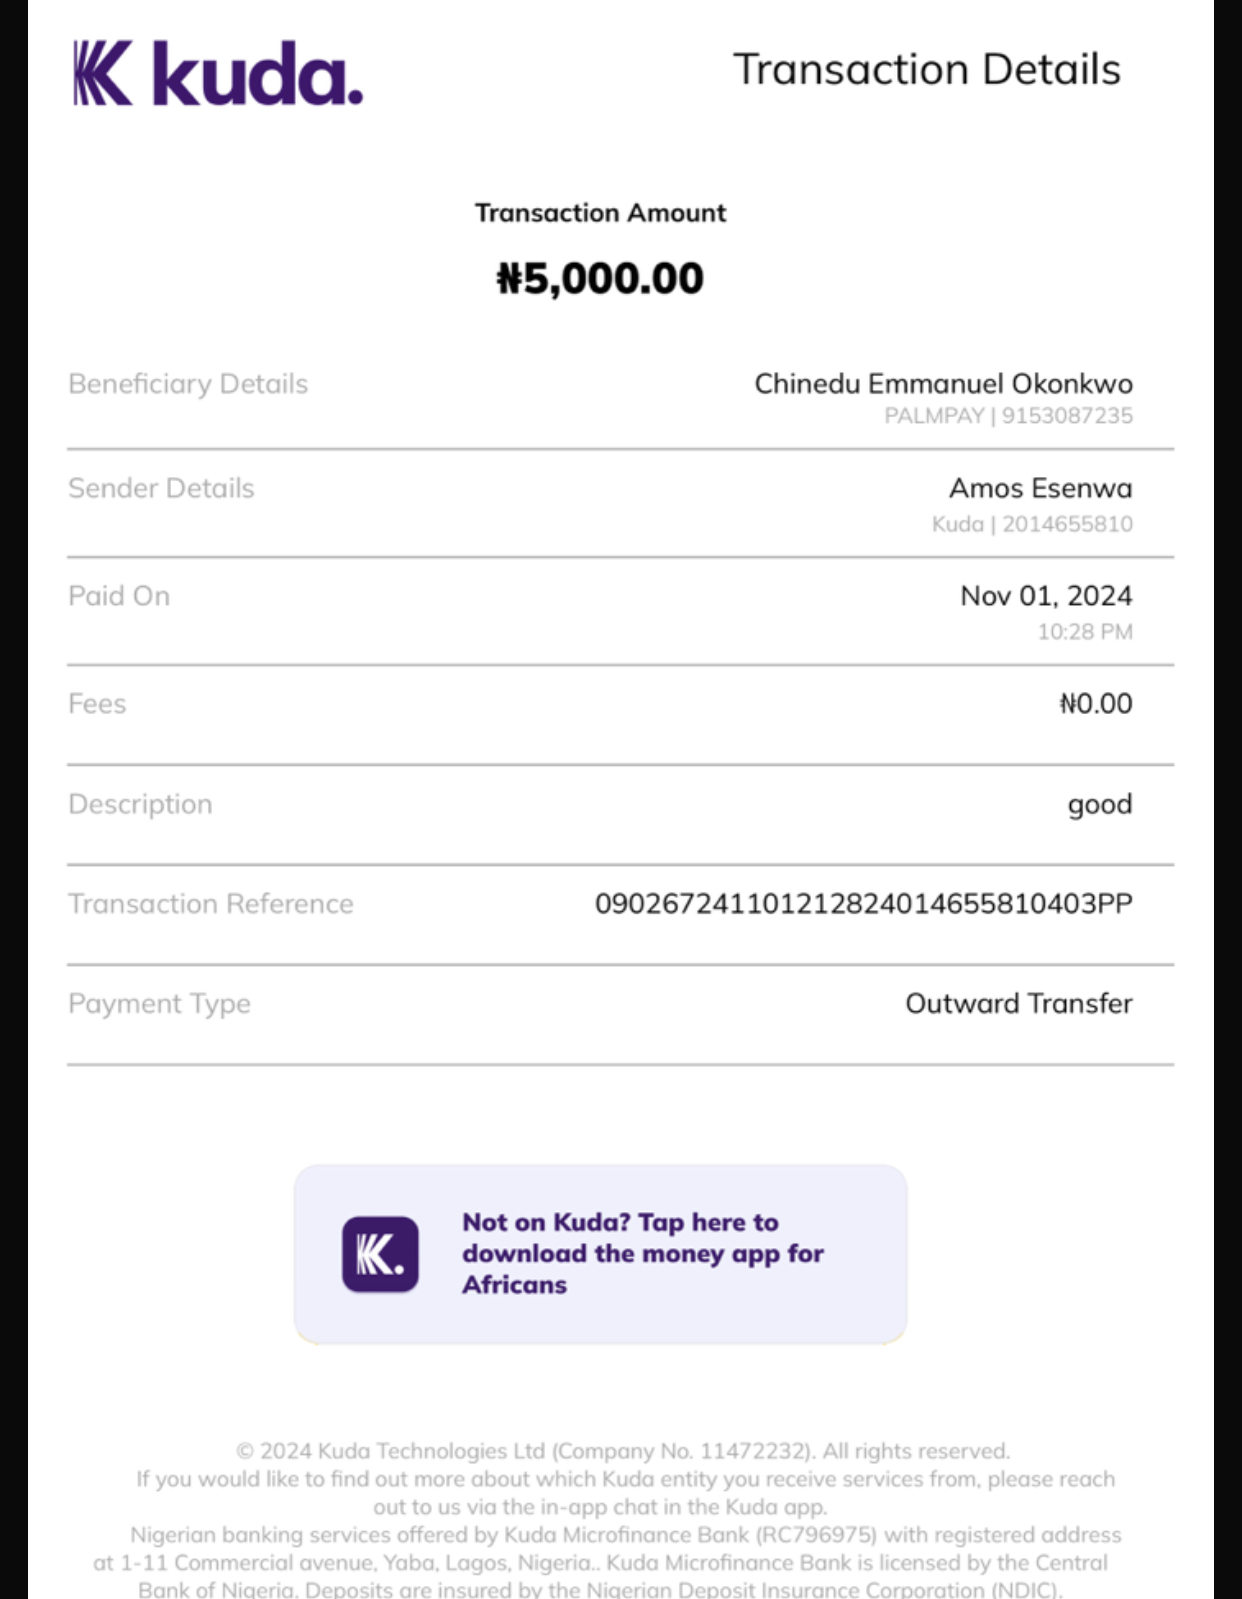
Task: Click the description value 'good'
Action: pyautogui.click(x=1099, y=805)
